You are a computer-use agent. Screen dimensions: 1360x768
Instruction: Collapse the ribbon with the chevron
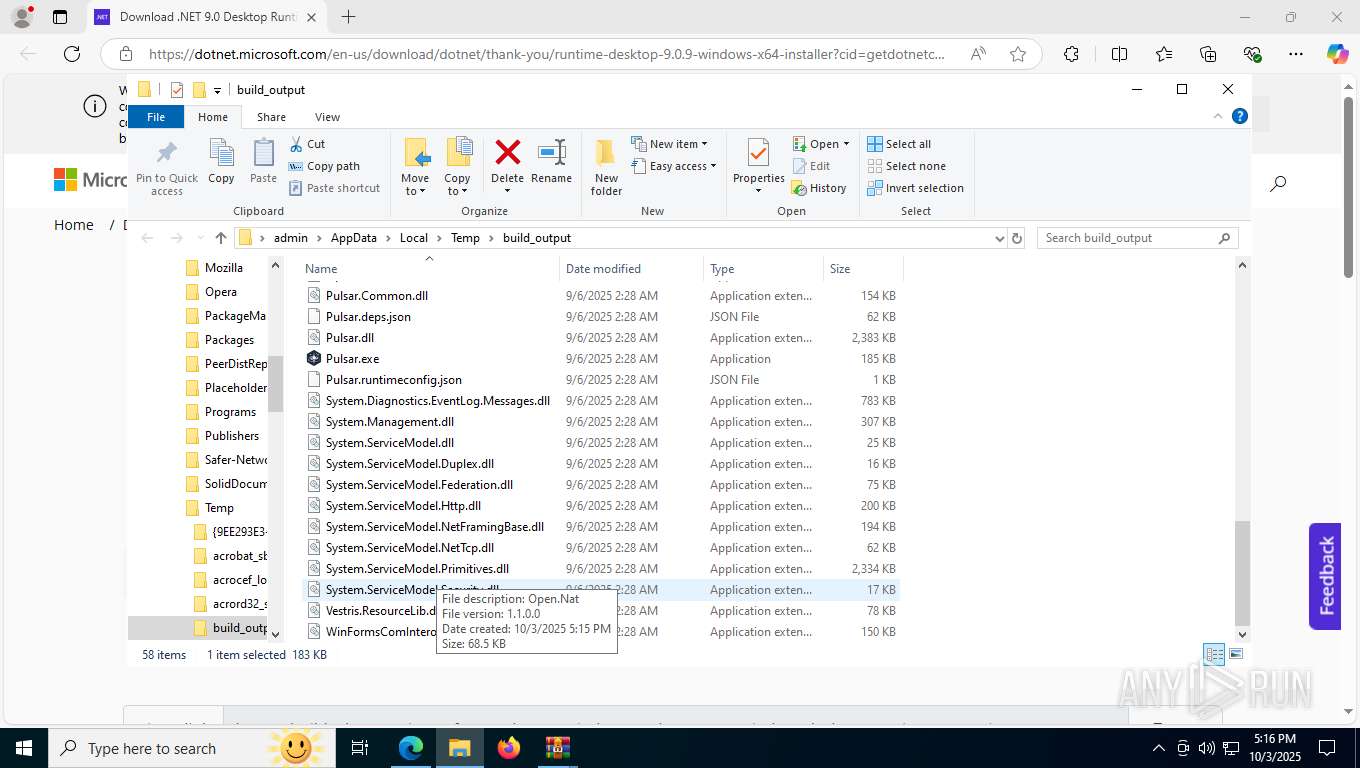pyautogui.click(x=1218, y=116)
